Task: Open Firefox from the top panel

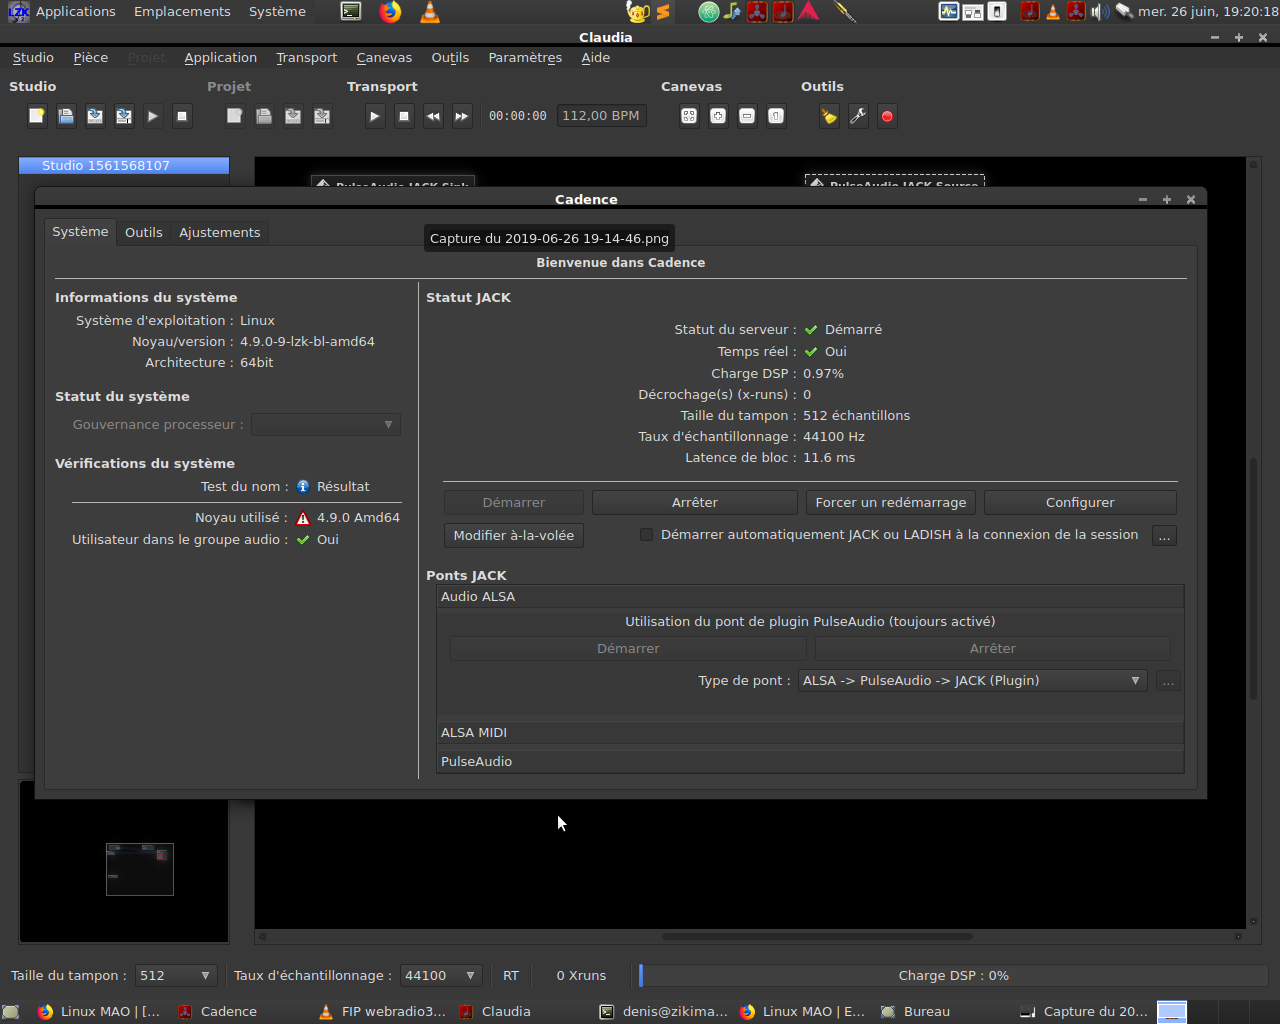Action: [390, 12]
